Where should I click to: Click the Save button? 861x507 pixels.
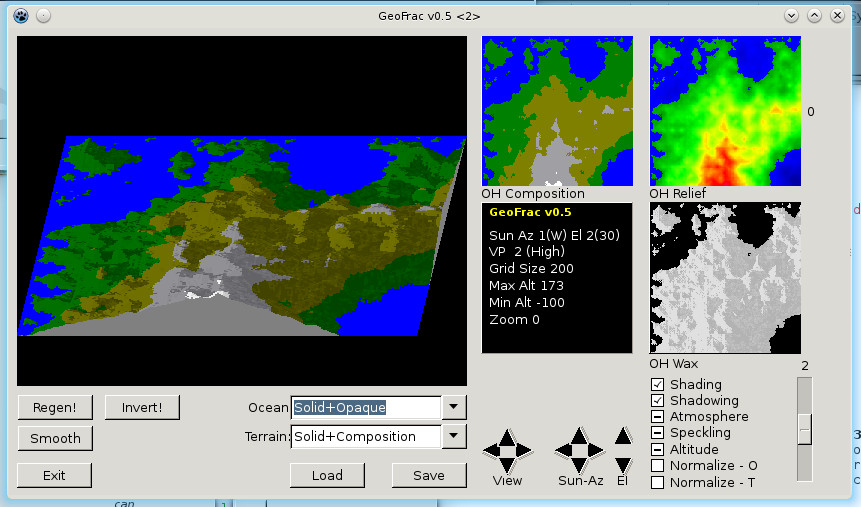(428, 475)
